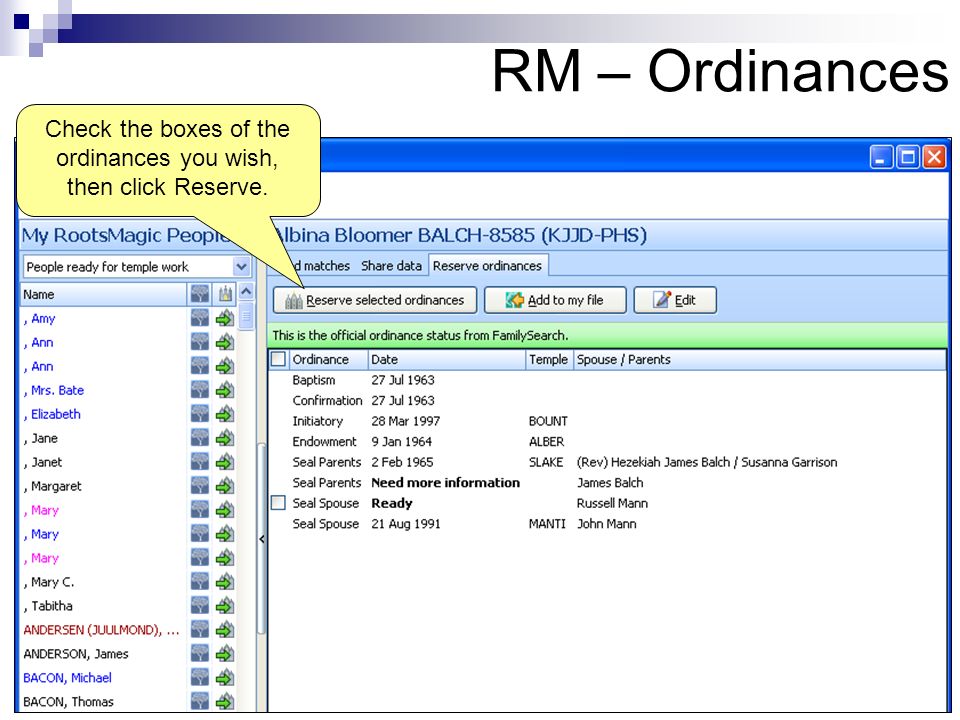This screenshot has width=960, height=720.
Task: Click the green arrow icon in Margaret's row
Action: [x=225, y=486]
